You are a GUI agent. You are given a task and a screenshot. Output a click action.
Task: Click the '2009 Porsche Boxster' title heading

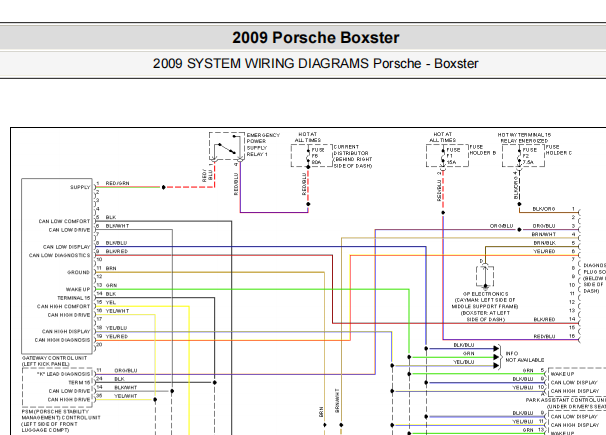[x=315, y=37]
